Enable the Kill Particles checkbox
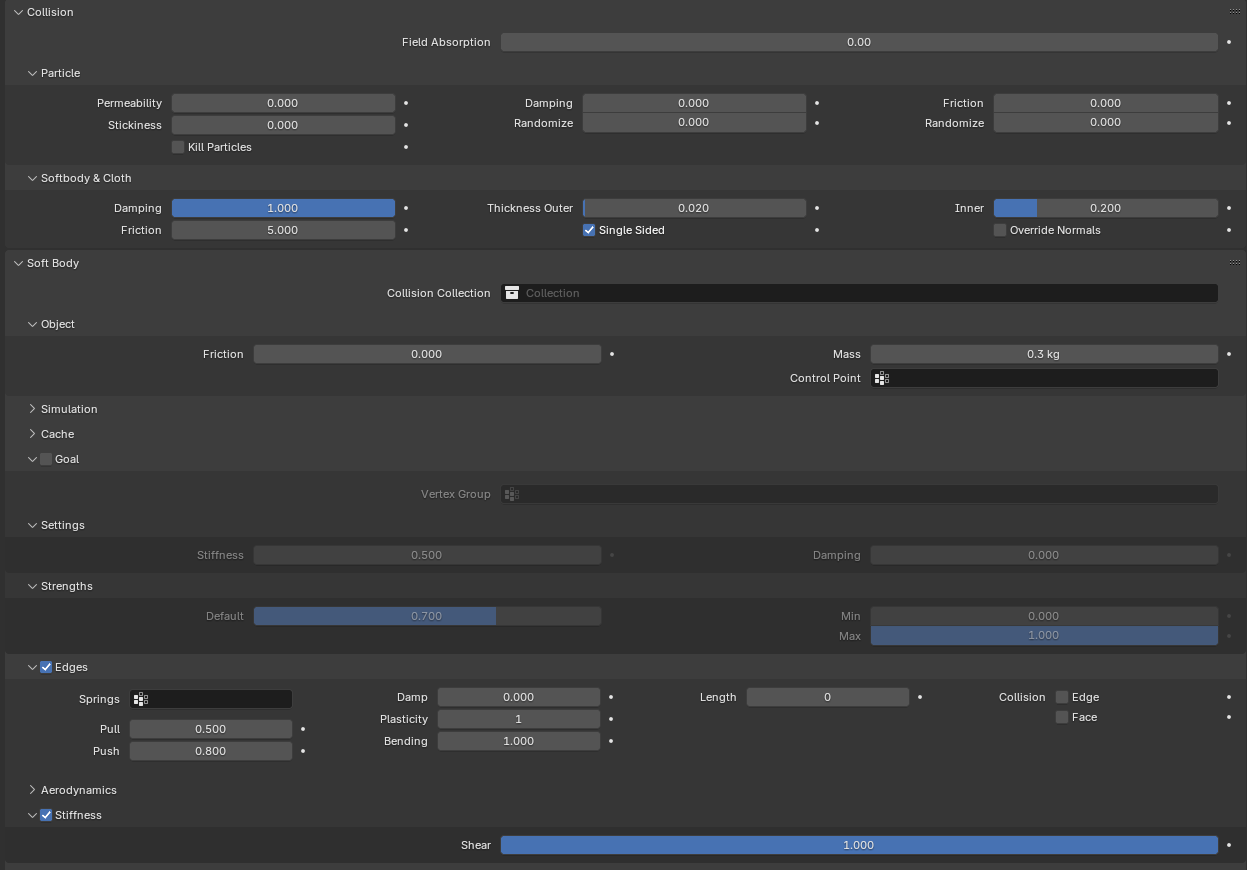1247x870 pixels. [178, 147]
